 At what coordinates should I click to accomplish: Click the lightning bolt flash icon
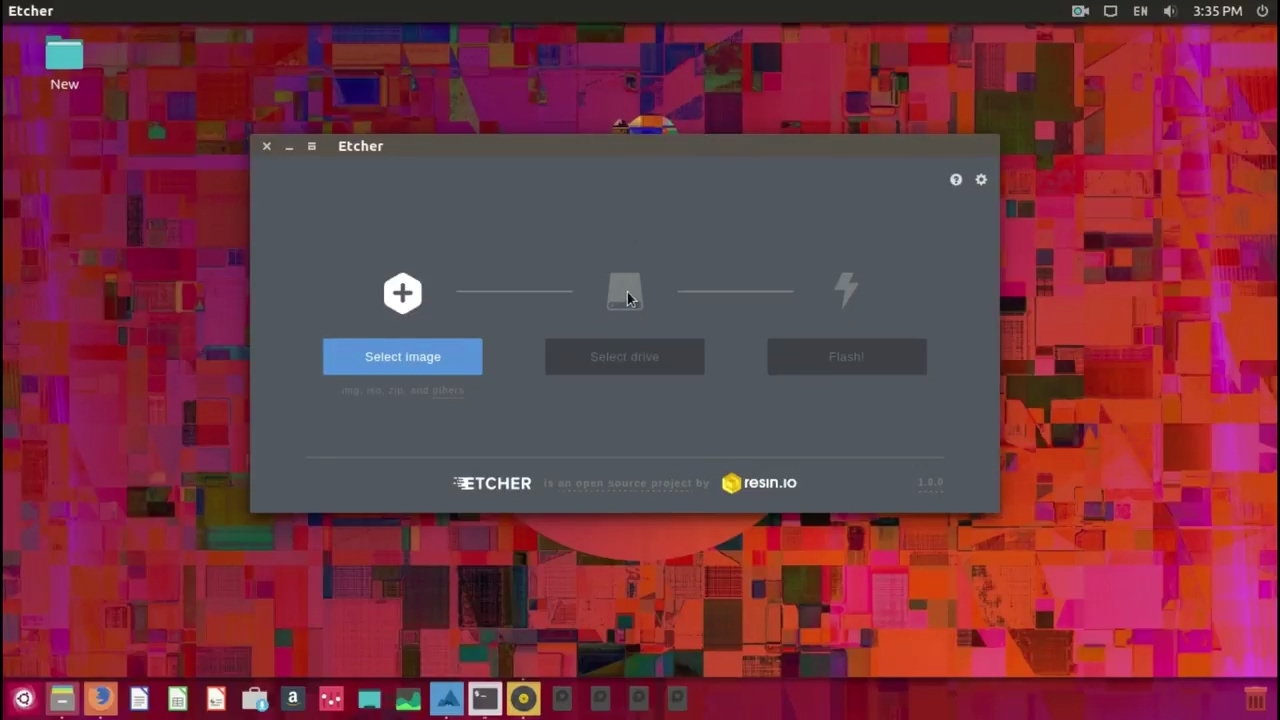pyautogui.click(x=846, y=290)
